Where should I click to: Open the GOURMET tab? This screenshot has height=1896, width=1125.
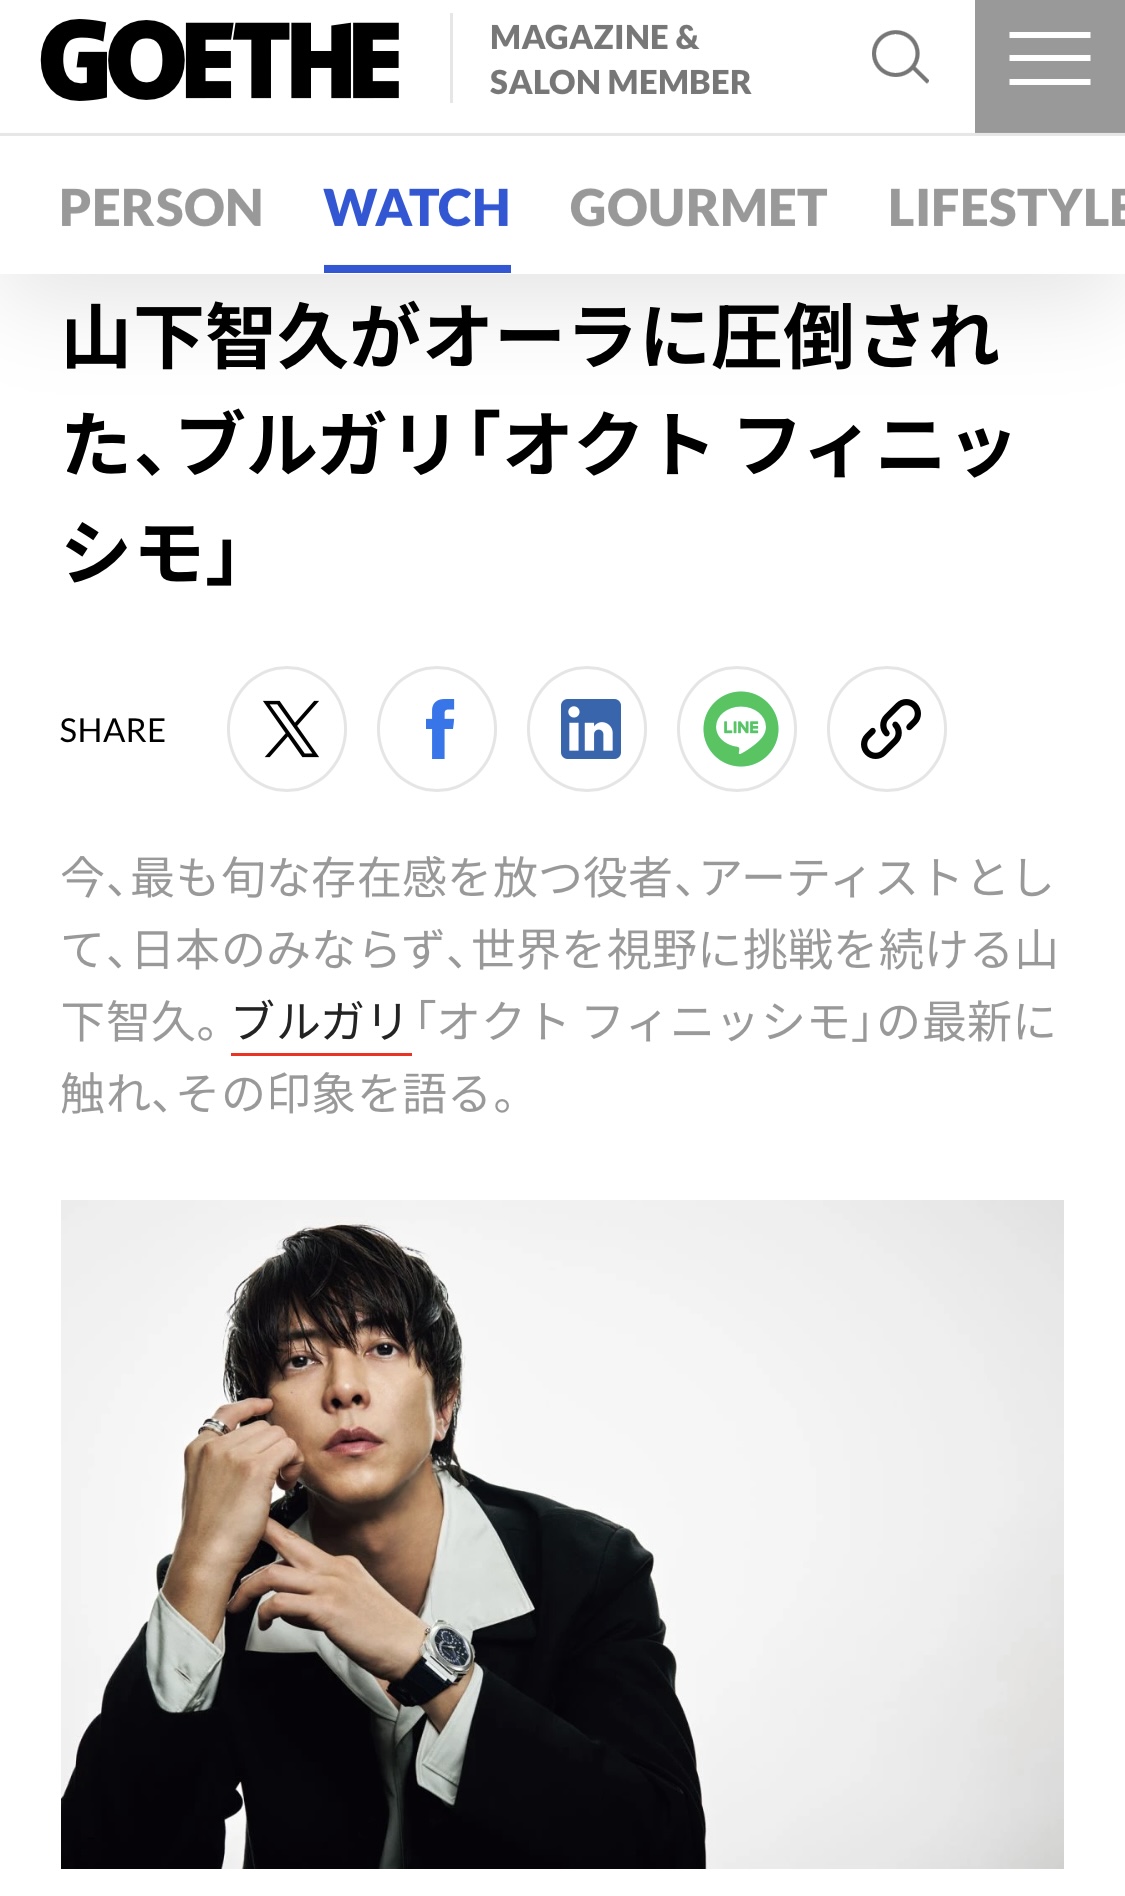[698, 208]
